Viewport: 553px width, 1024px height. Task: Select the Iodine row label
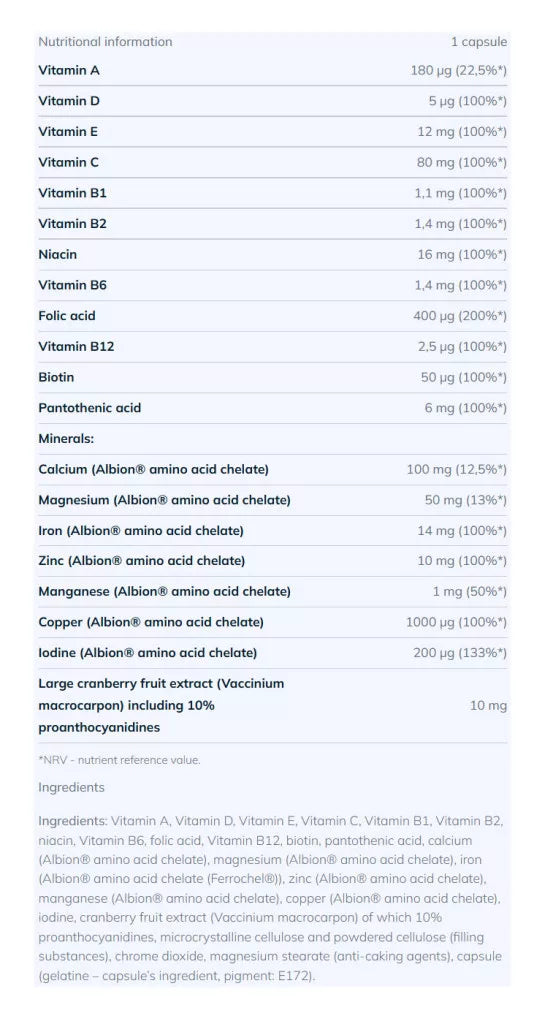click(x=148, y=653)
